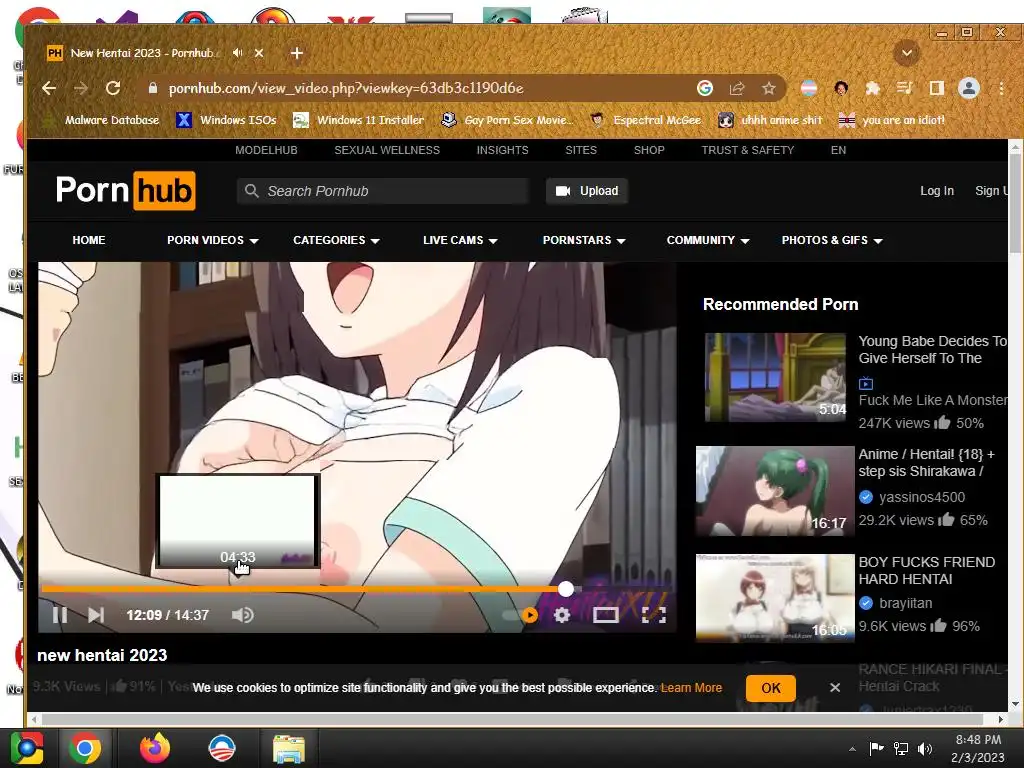Click the striped flag extension icon
1024x768 pixels.
click(x=808, y=88)
